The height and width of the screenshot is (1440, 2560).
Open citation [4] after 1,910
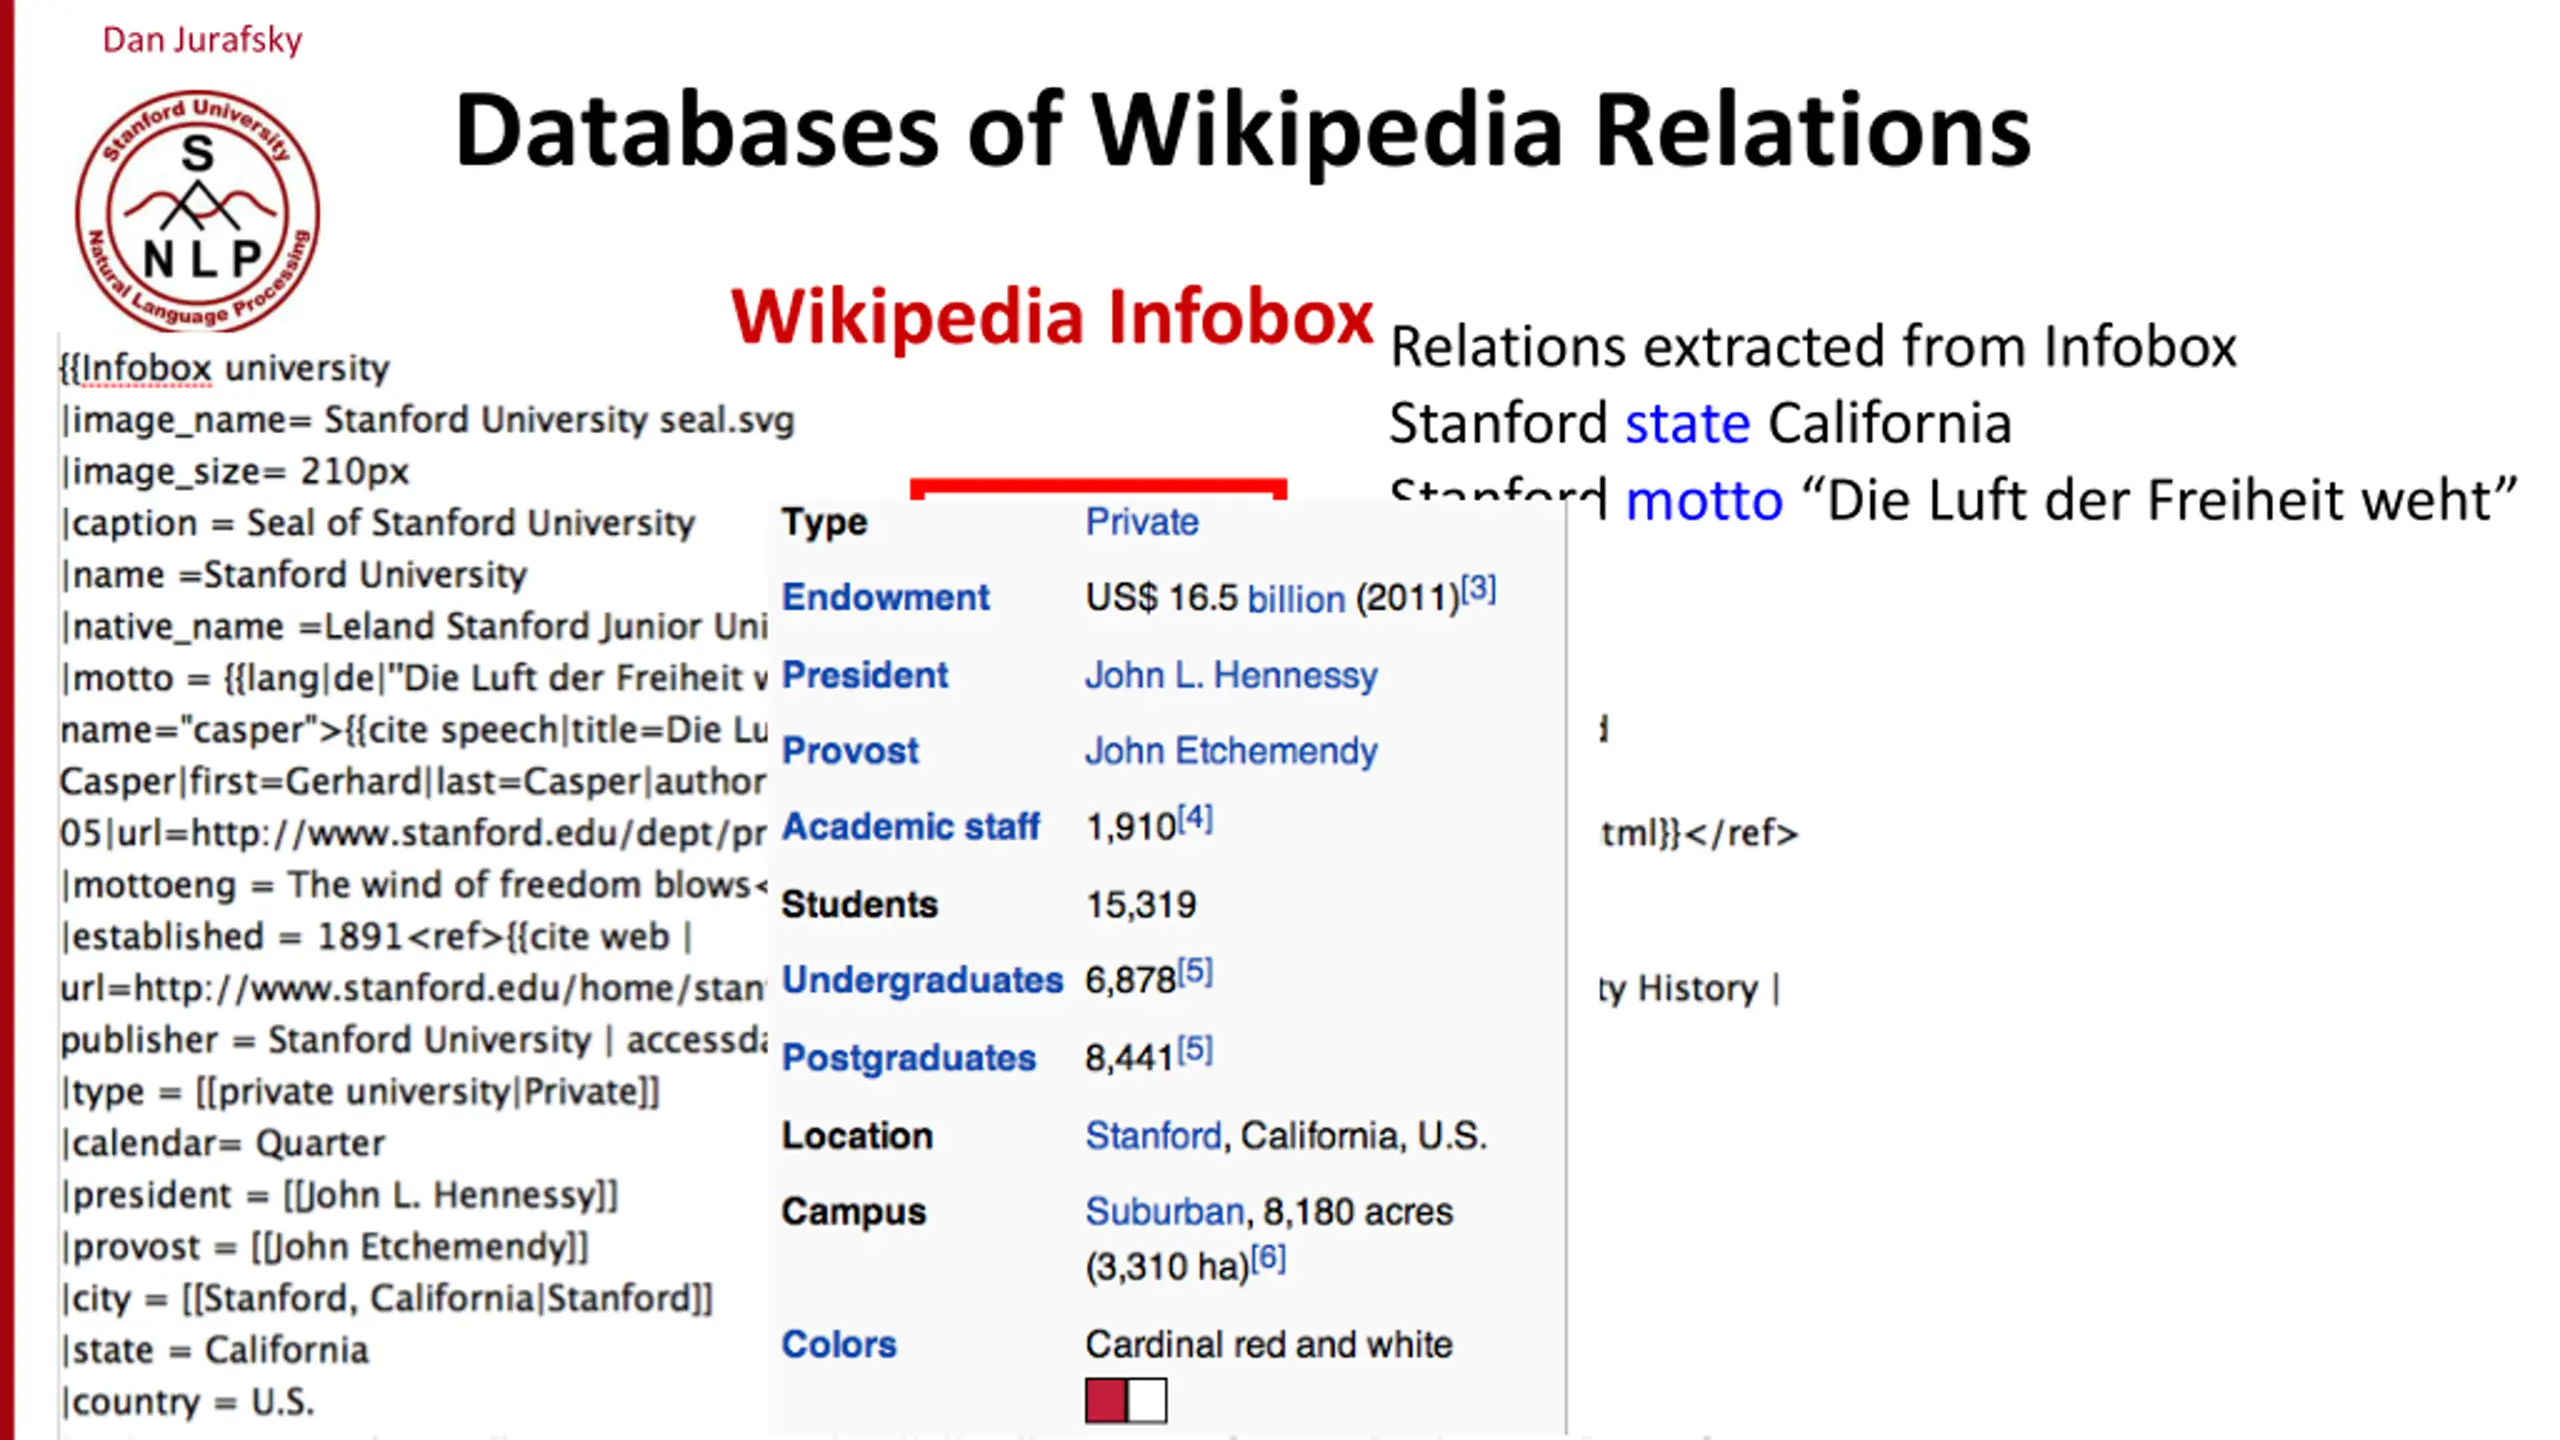1195,819
